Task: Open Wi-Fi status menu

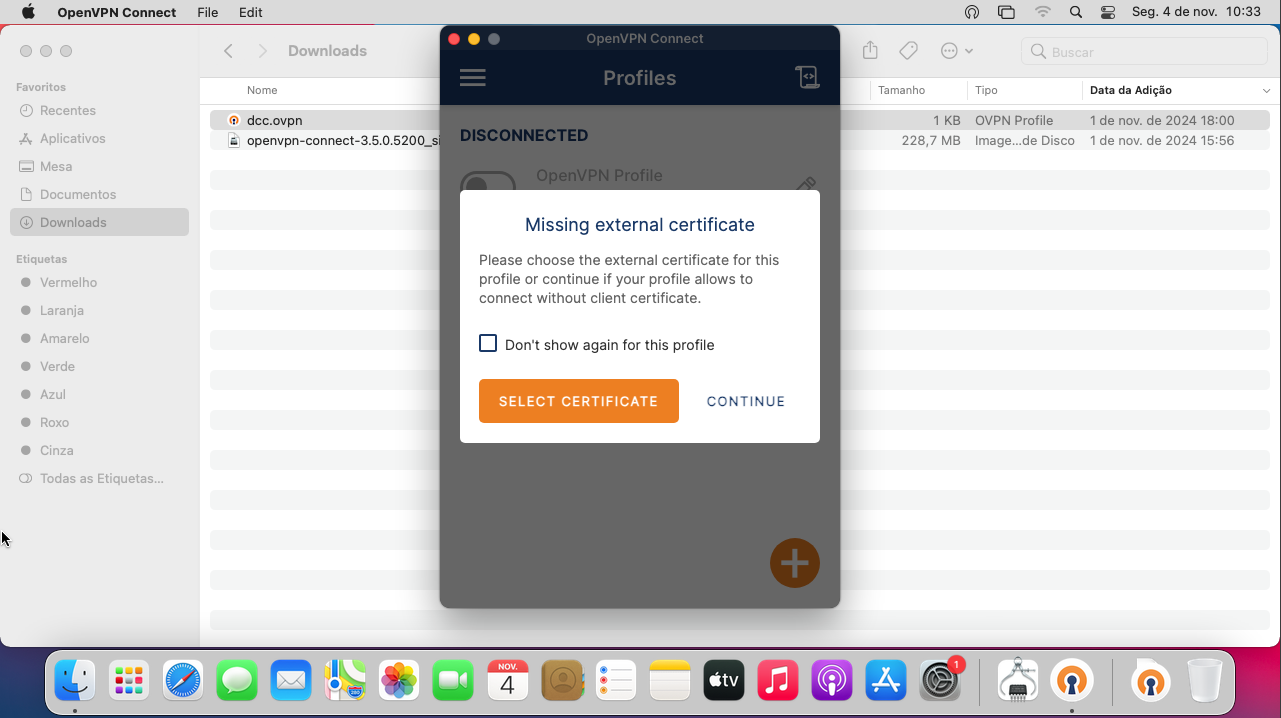Action: (1043, 12)
